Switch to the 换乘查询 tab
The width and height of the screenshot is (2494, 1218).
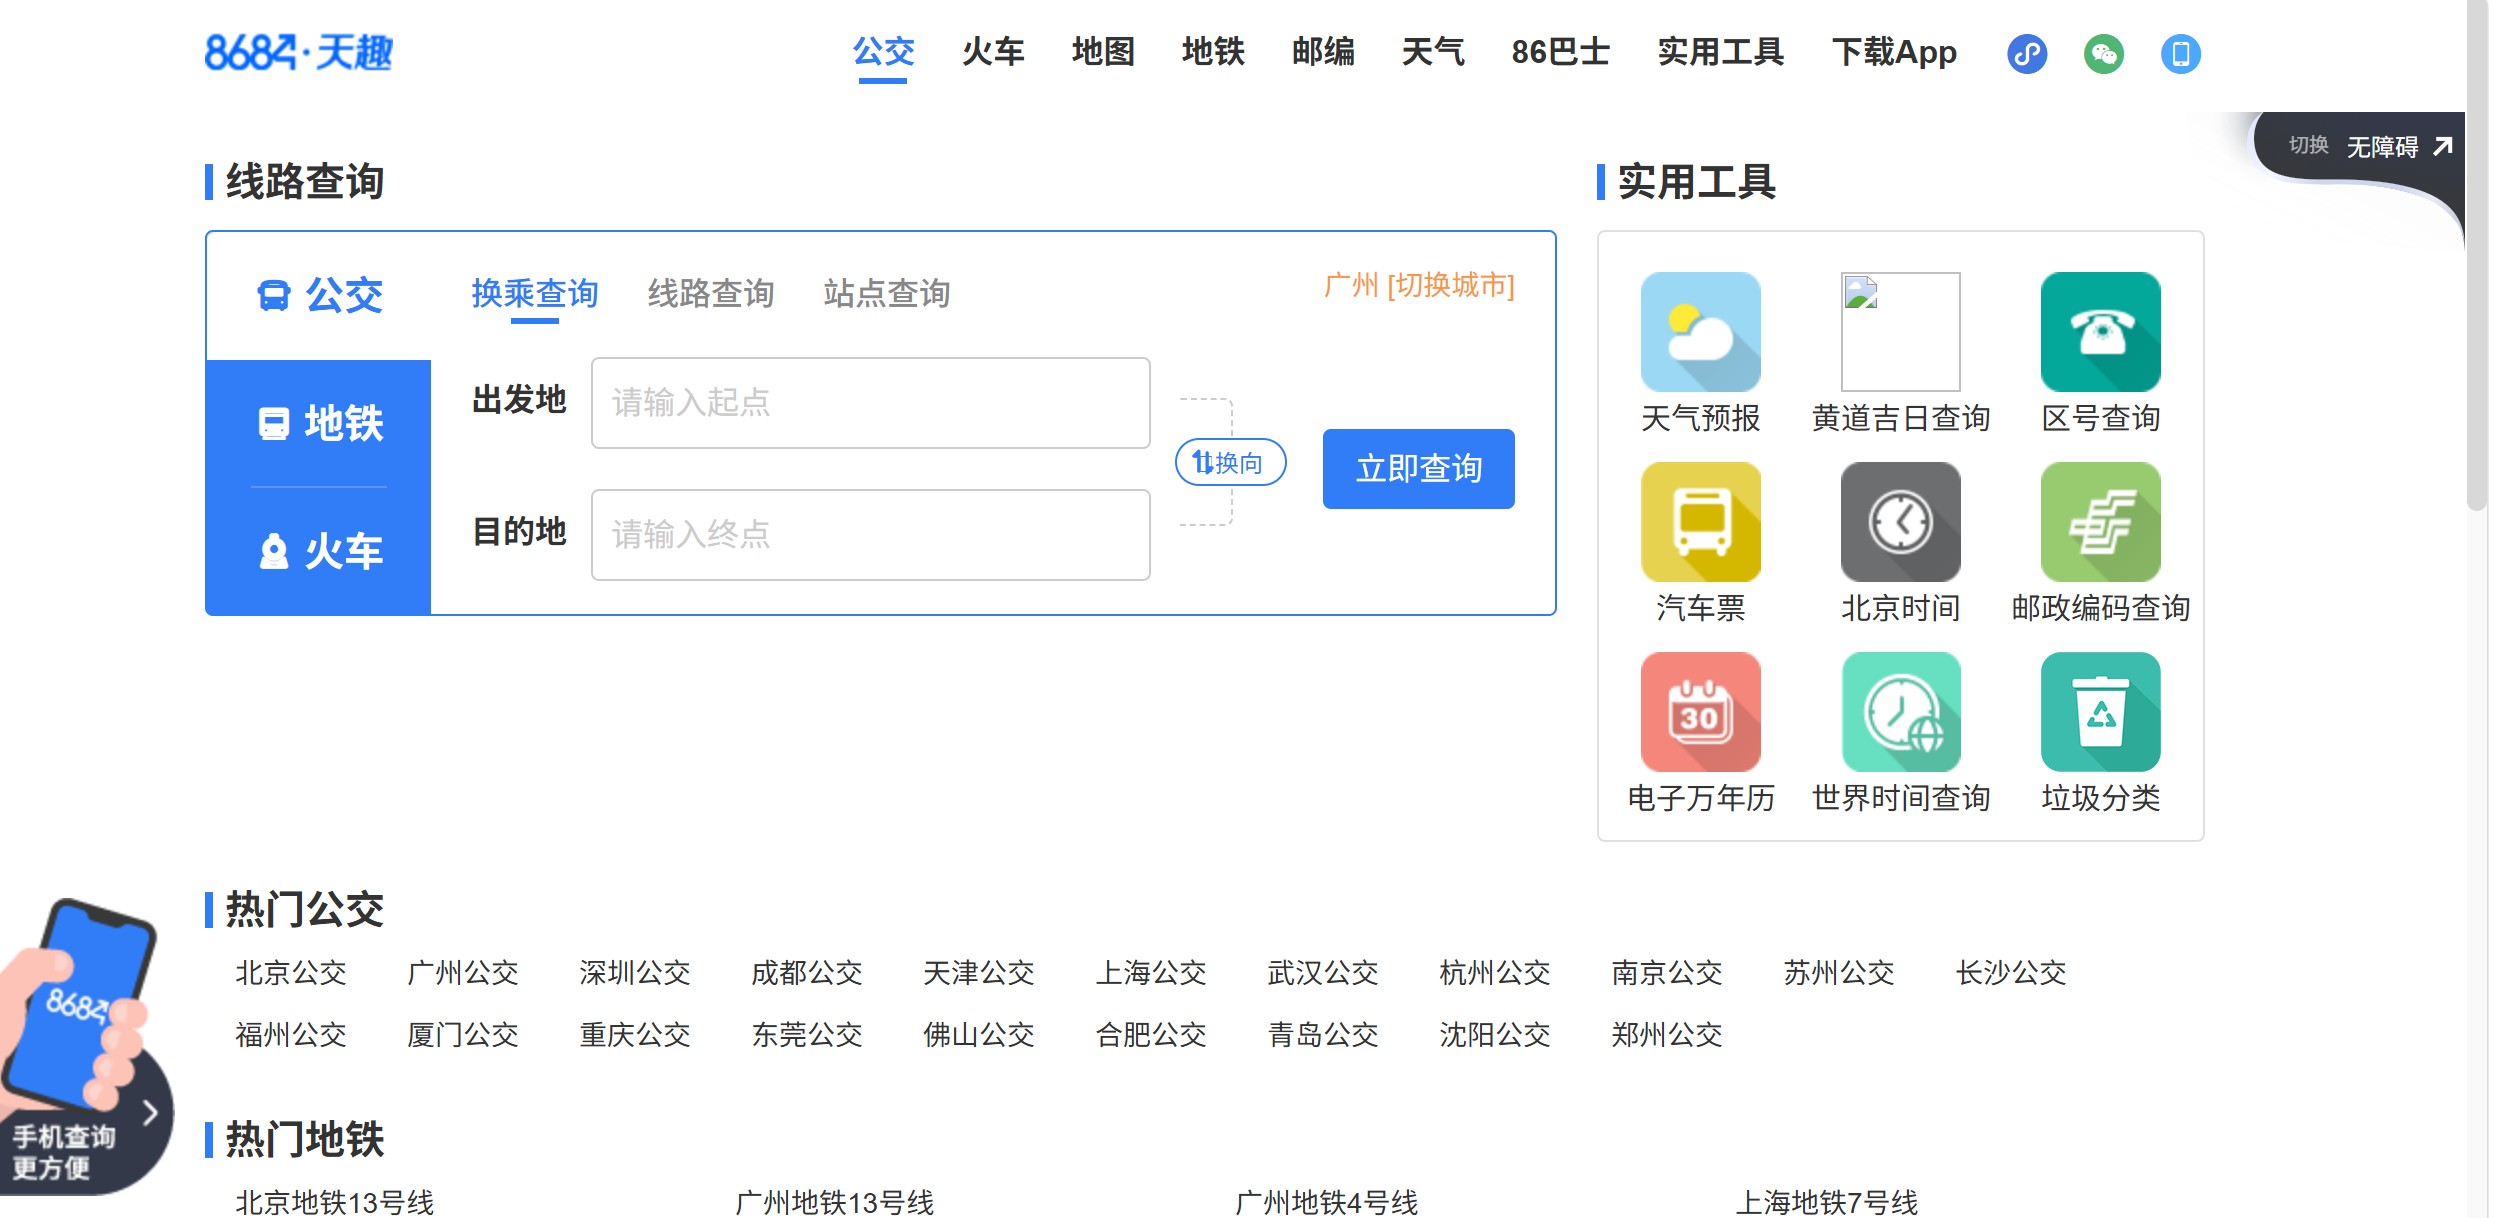click(x=535, y=293)
